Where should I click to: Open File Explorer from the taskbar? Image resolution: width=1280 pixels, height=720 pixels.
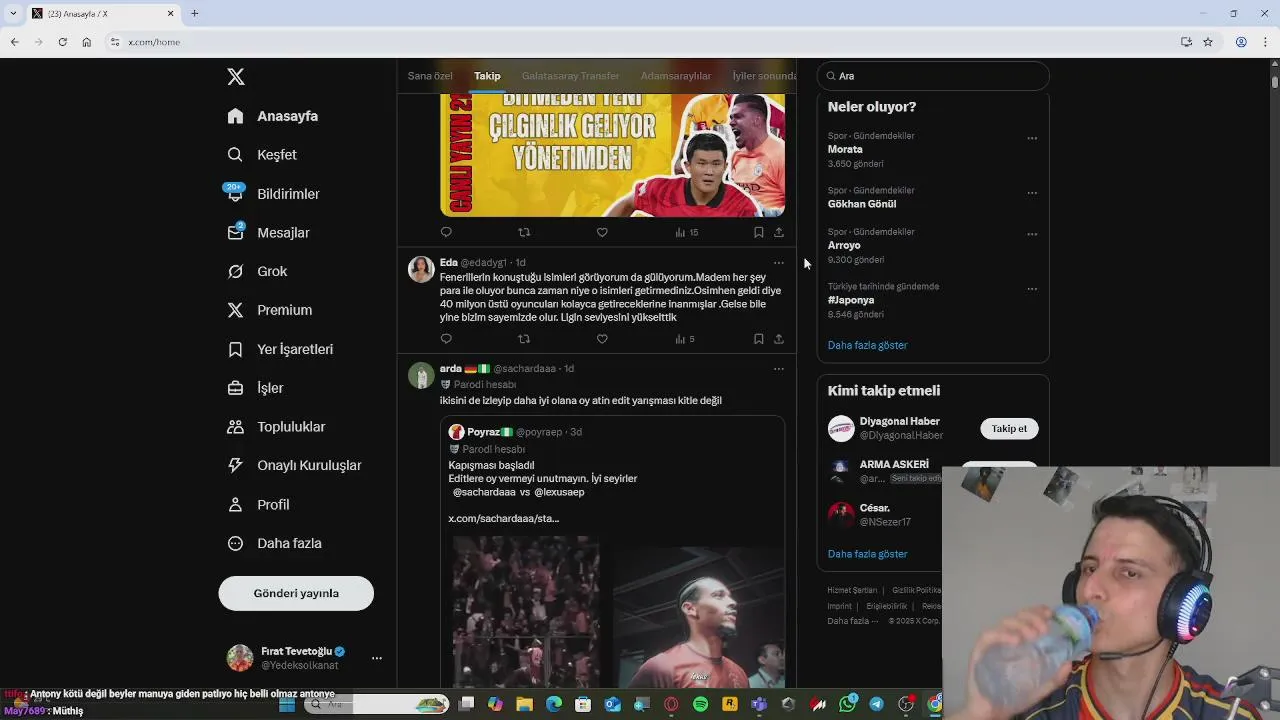click(x=524, y=705)
